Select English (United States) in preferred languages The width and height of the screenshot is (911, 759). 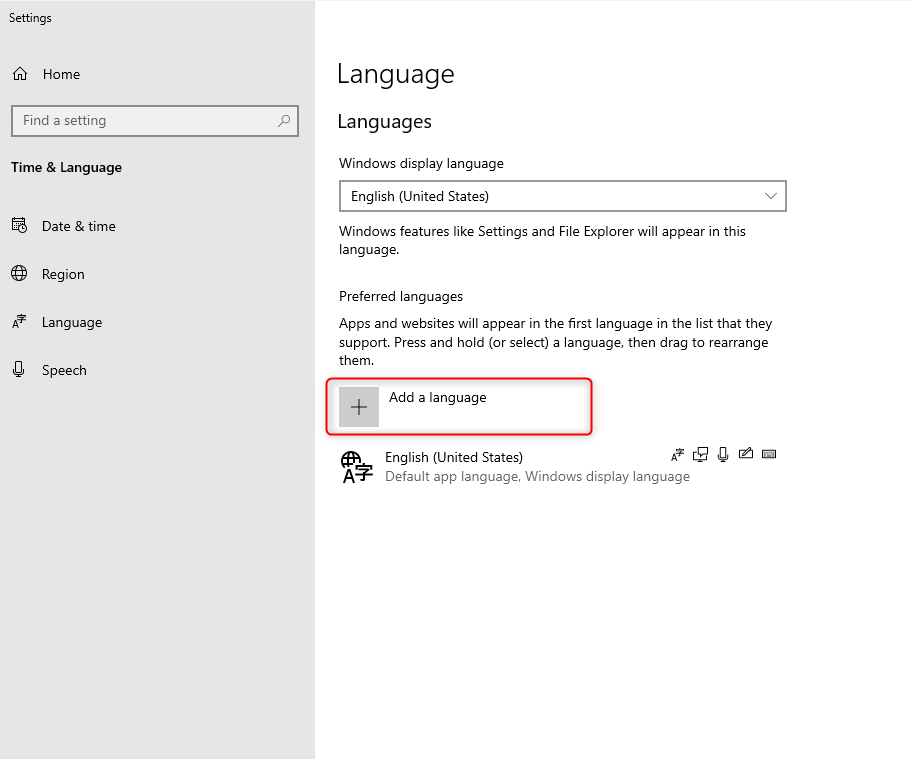click(x=559, y=467)
